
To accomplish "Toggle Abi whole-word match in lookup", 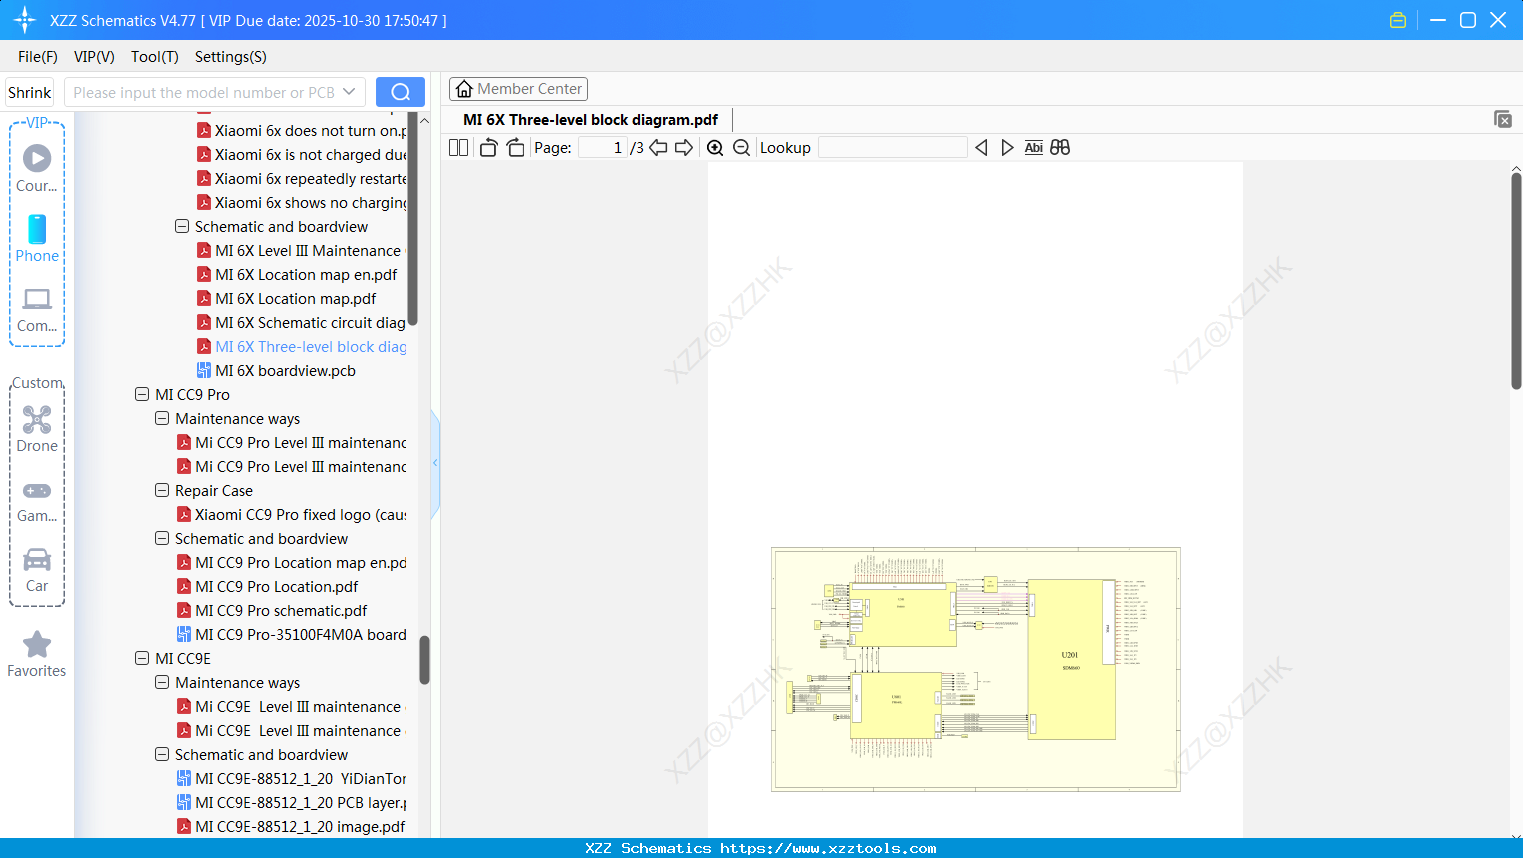I will [x=1033, y=147].
